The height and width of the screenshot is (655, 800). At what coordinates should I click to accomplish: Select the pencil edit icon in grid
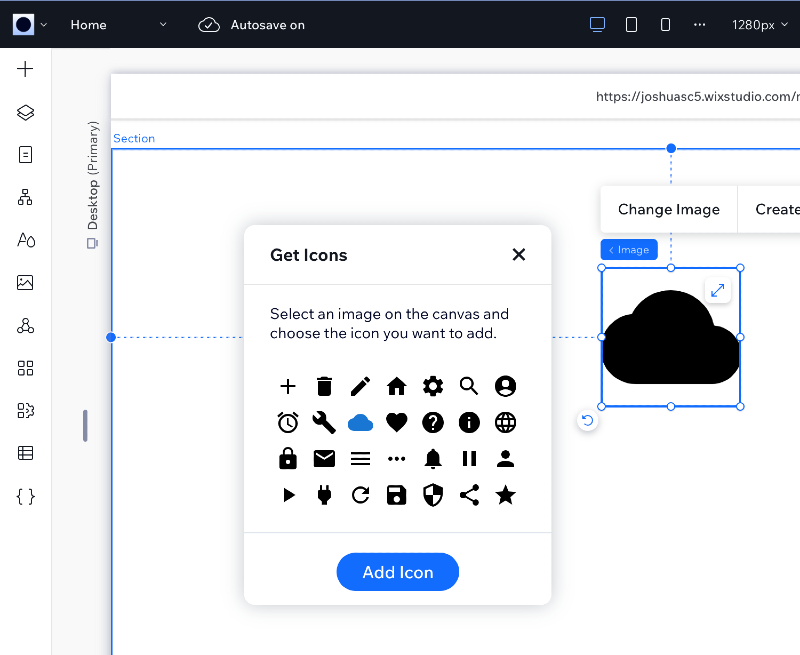point(360,386)
